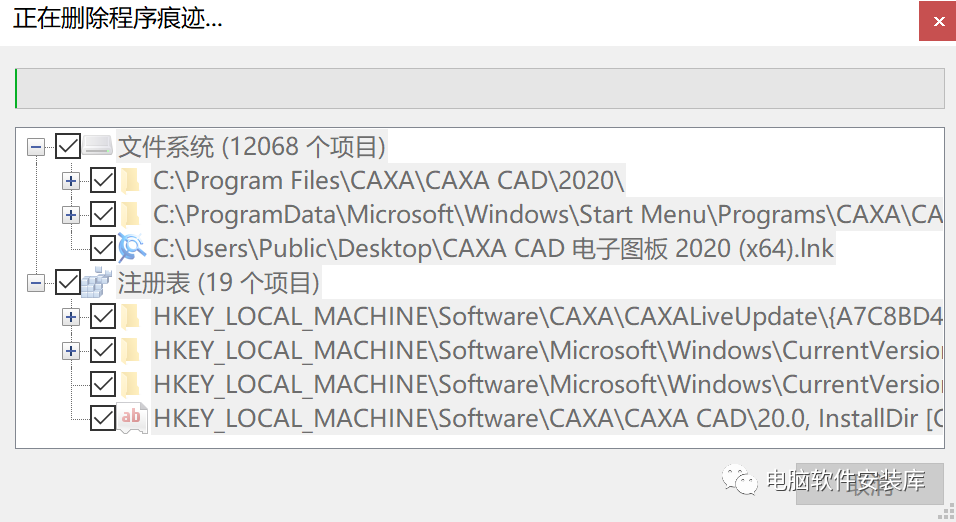Select the CAXA CAD\20.0, InstallDir row
The image size is (956, 522).
tap(548, 419)
